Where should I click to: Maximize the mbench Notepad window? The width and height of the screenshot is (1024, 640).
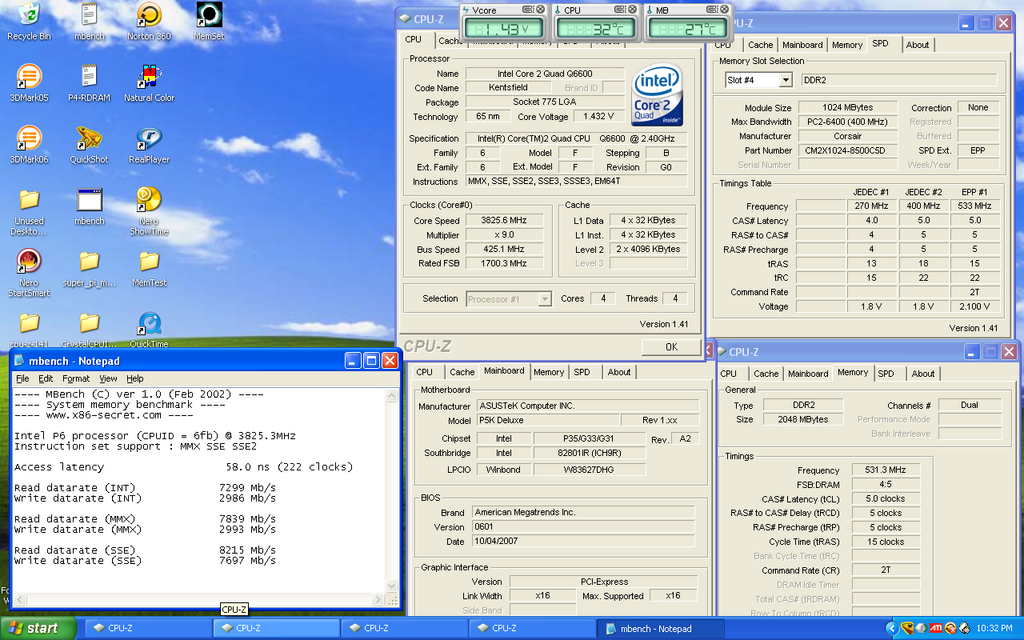pos(372,360)
